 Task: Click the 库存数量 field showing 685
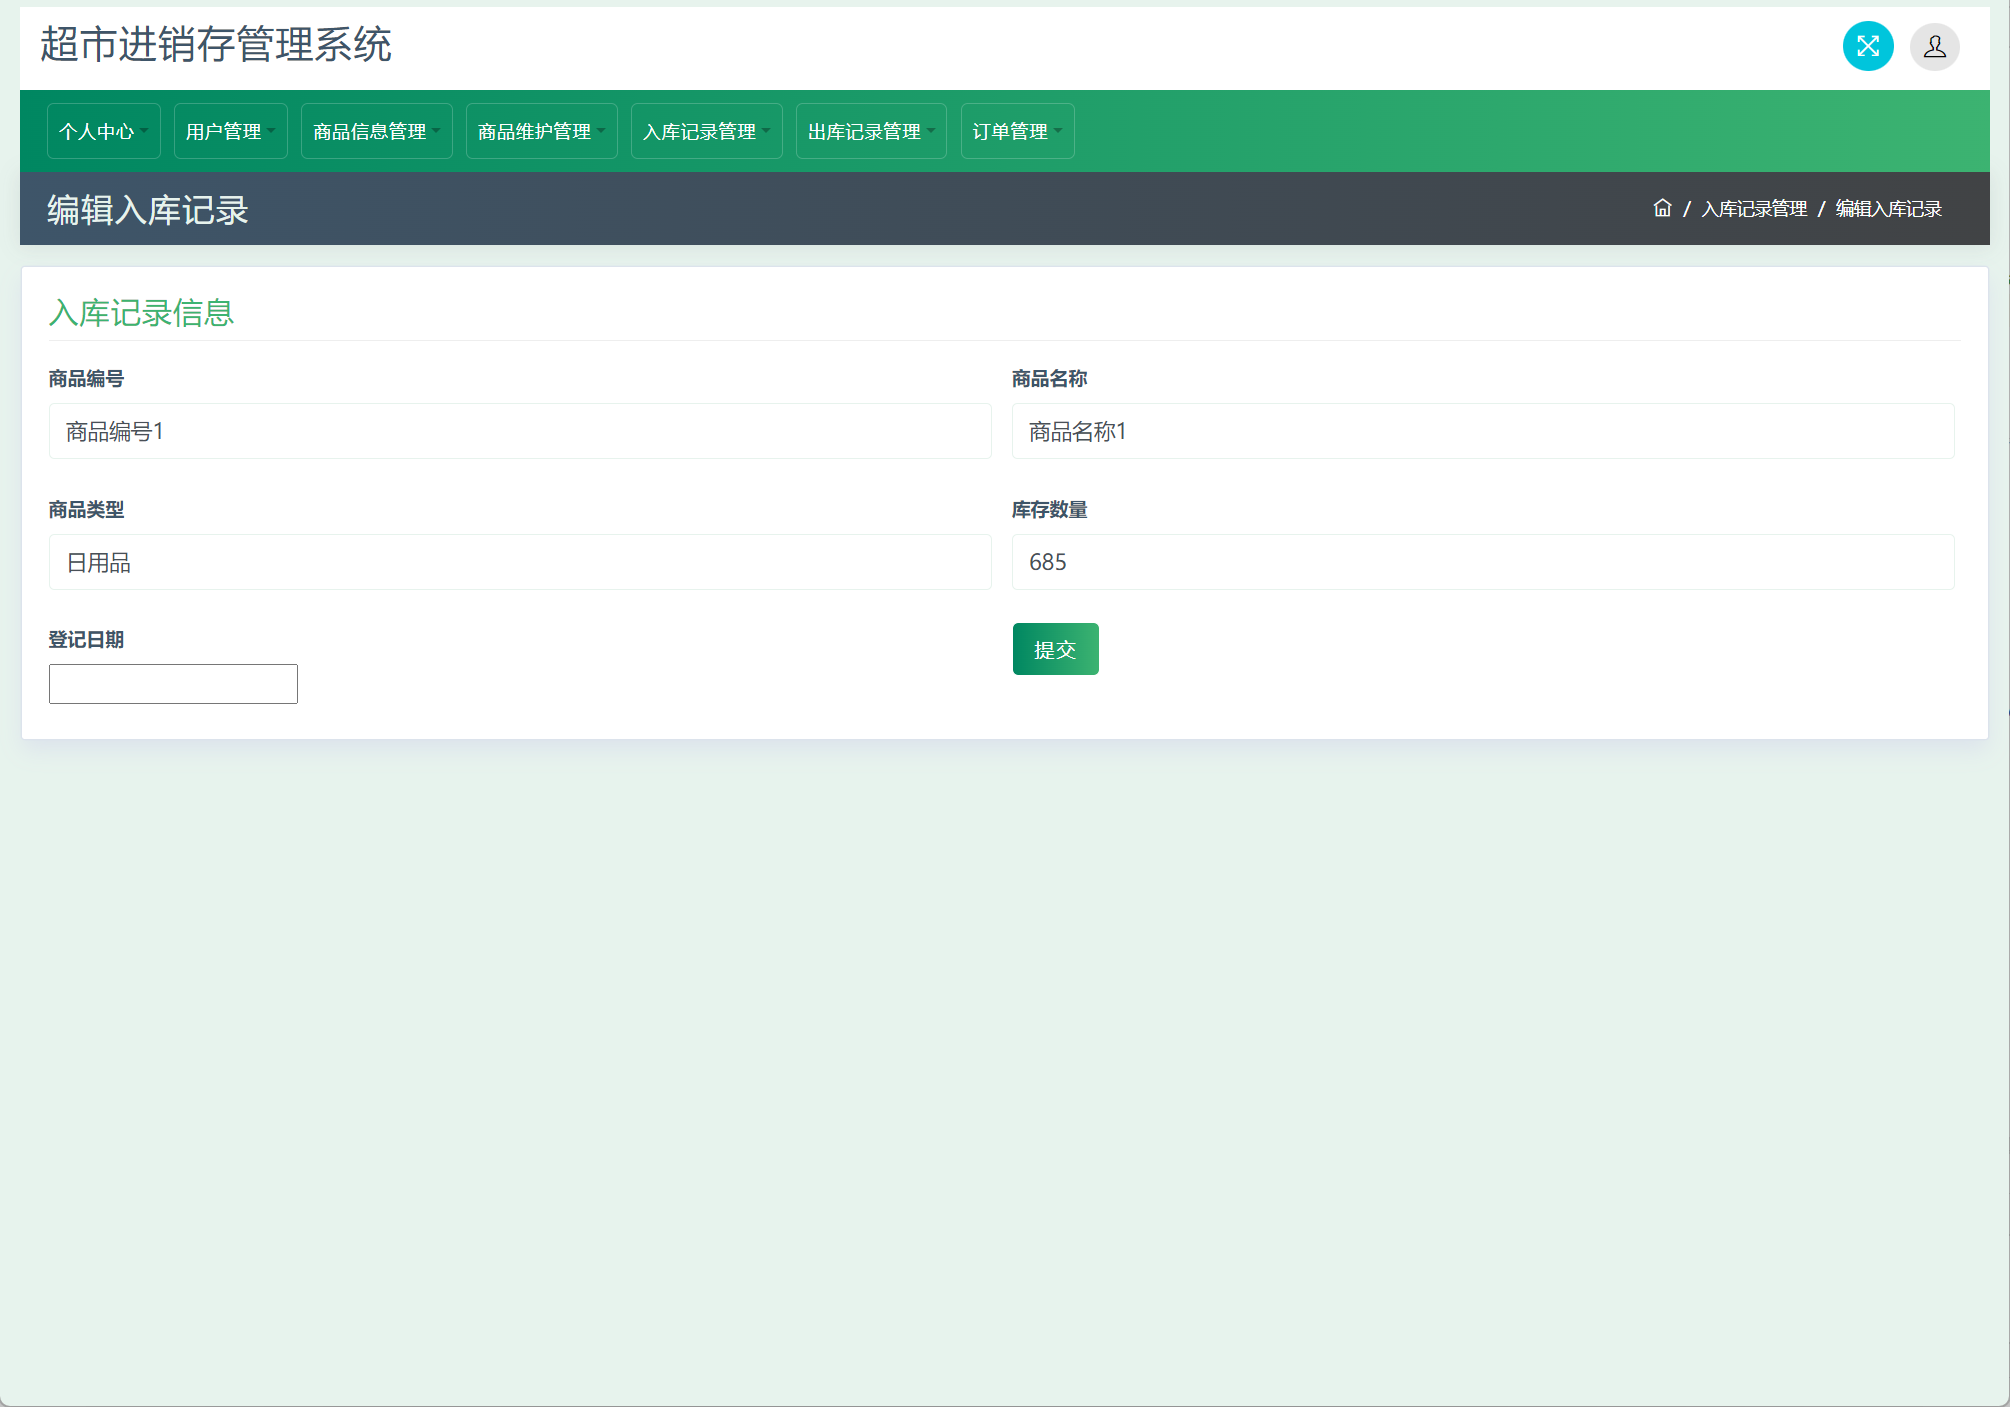(x=1482, y=562)
